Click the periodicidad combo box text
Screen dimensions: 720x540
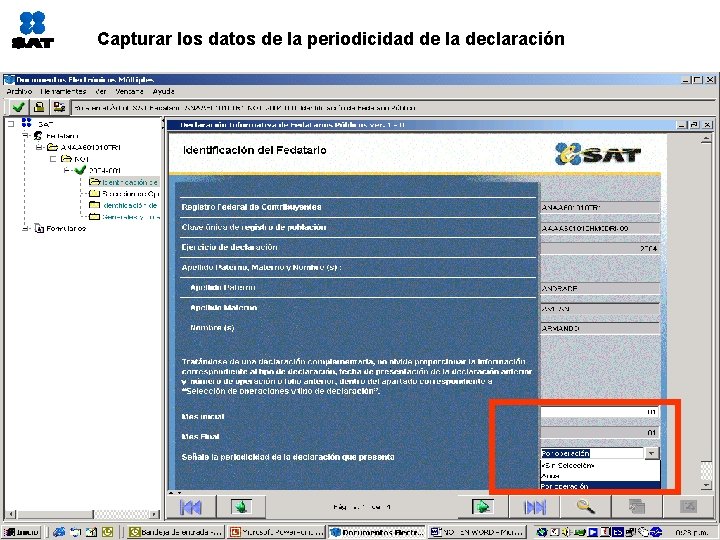click(592, 453)
